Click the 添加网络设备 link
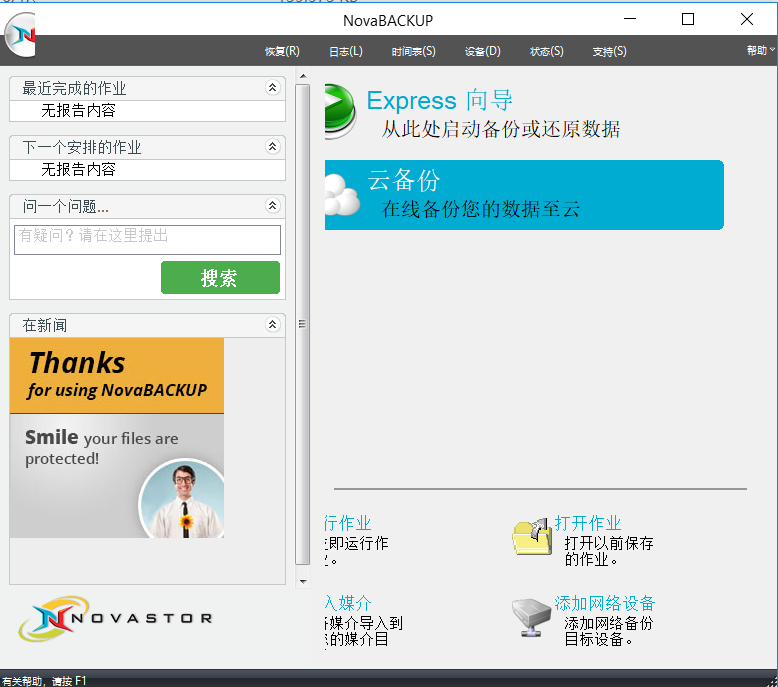This screenshot has height=687, width=778. coord(605,603)
